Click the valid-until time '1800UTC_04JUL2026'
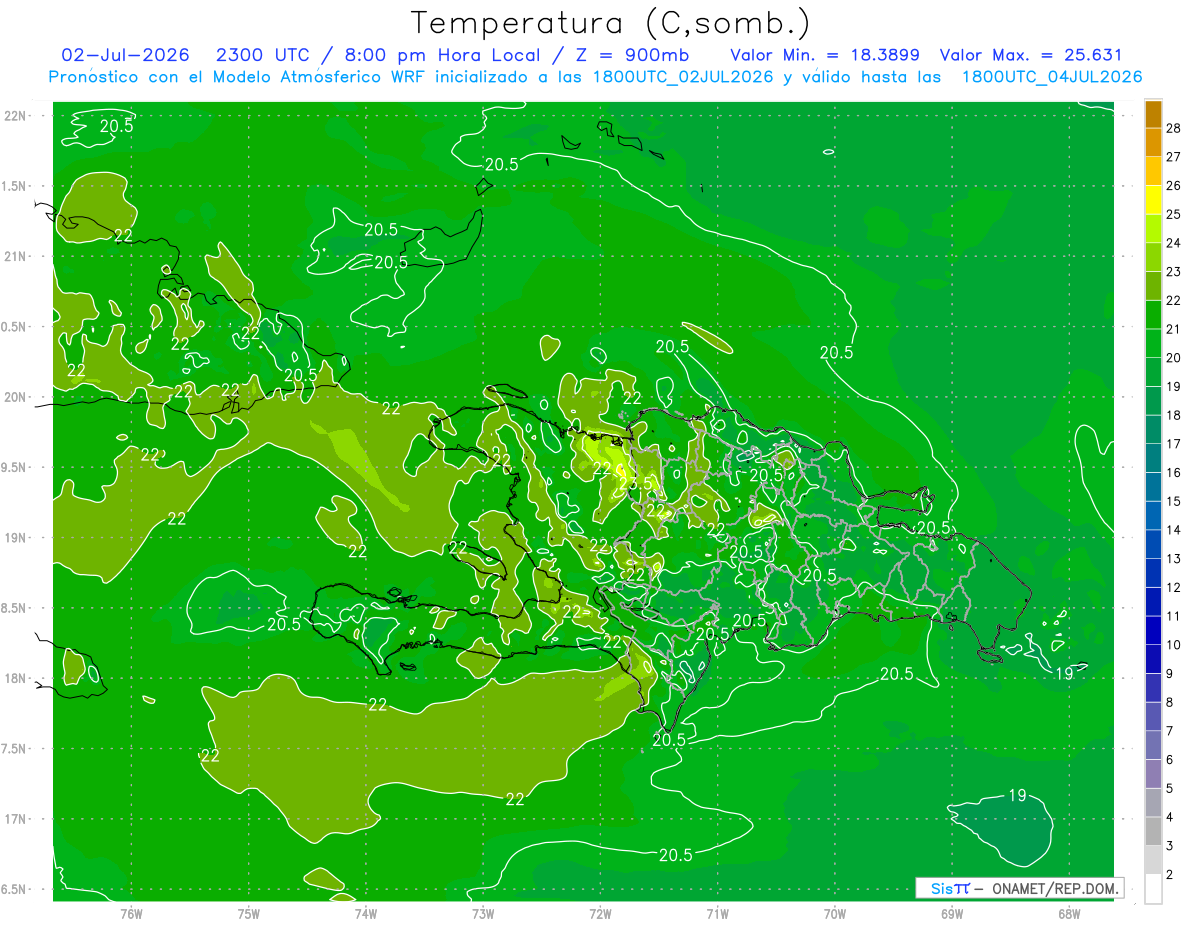Screen dimensions: 1200x927 (x=1052, y=77)
